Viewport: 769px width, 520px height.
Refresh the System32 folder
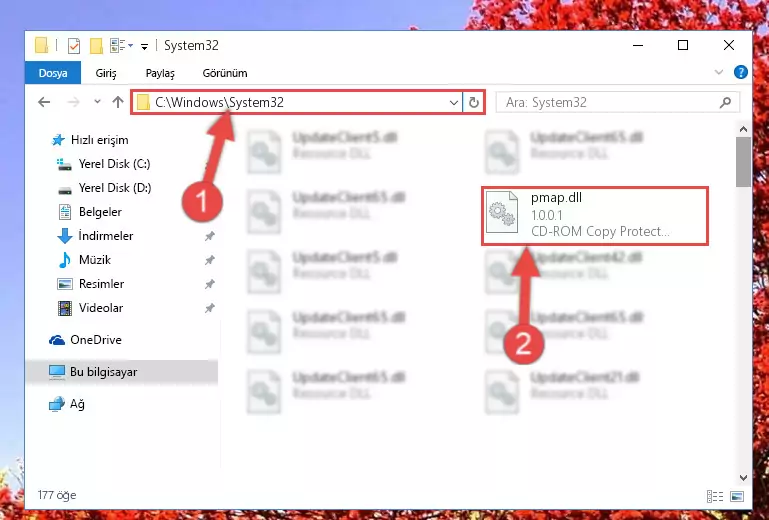473,103
